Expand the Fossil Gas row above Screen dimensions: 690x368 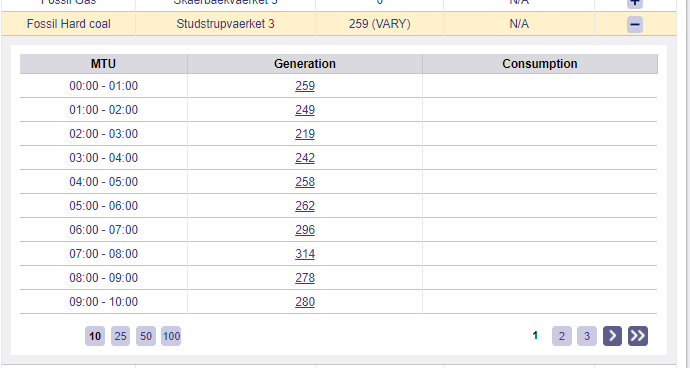tap(635, 3)
